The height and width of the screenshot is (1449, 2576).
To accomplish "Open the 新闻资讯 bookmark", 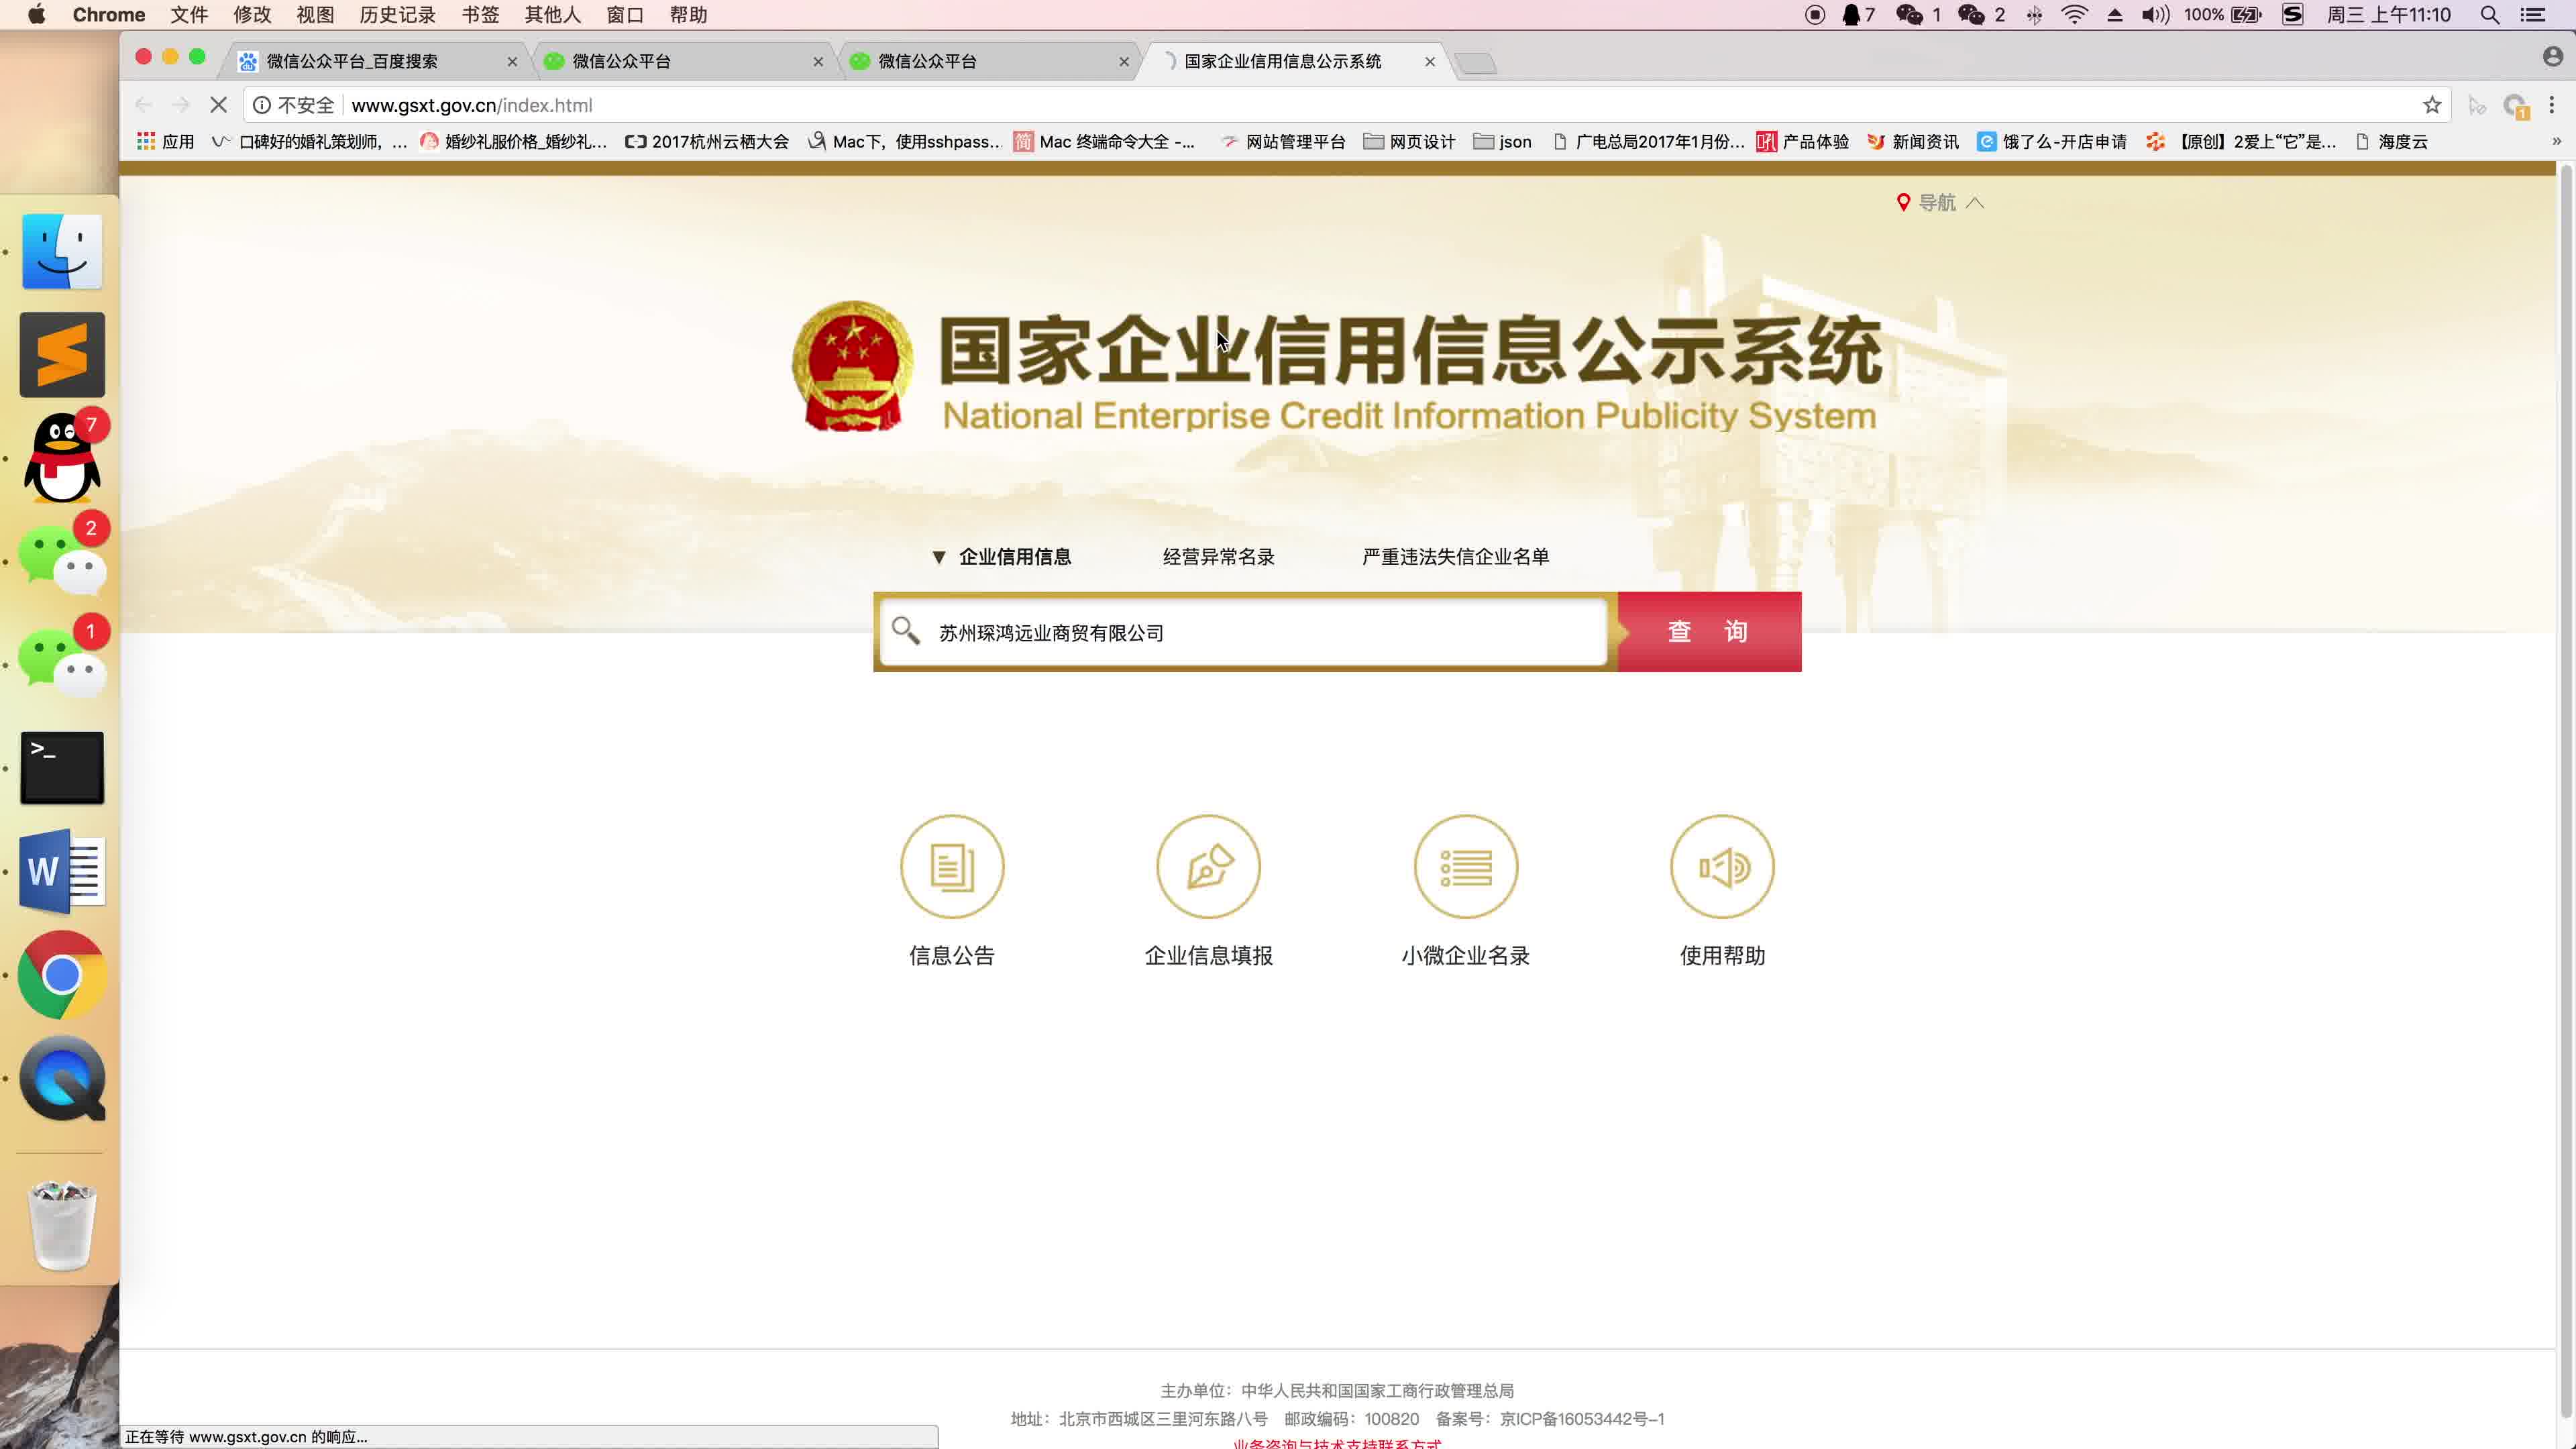I will [1913, 141].
